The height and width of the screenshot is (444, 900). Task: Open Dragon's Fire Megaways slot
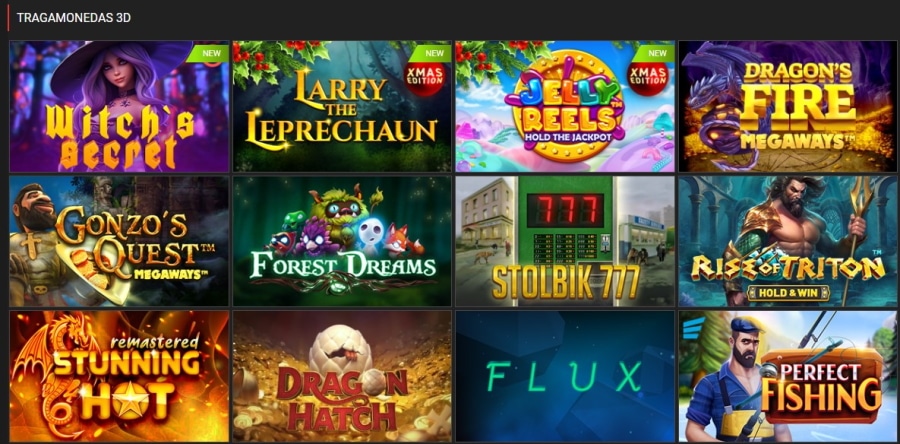788,106
